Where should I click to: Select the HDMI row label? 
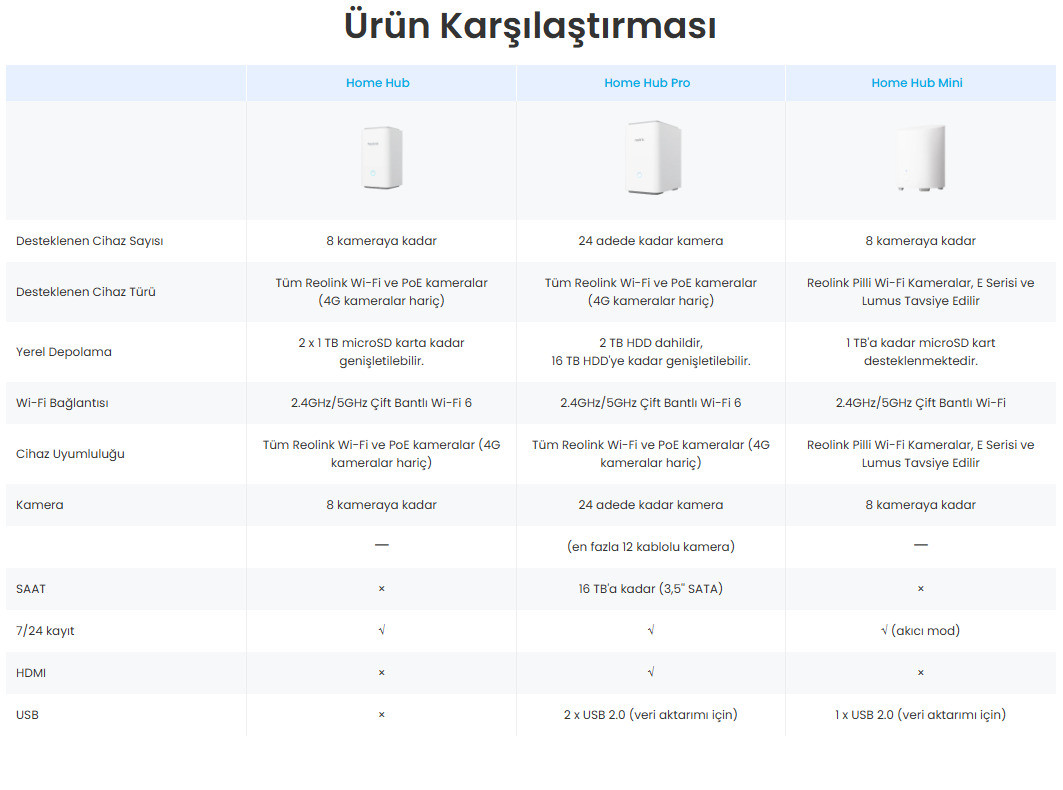(31, 673)
